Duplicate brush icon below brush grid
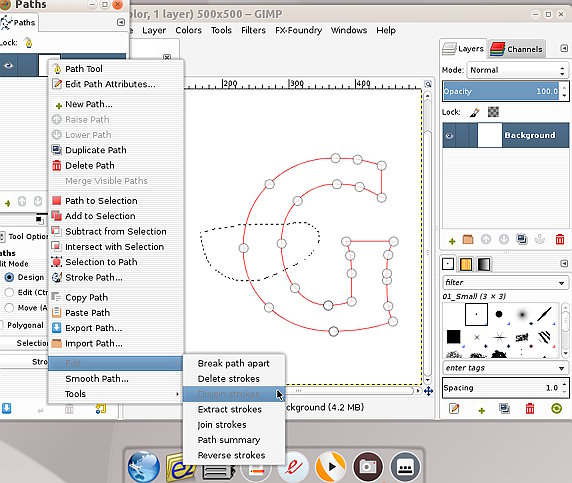This screenshot has height=483, width=572. 505,409
